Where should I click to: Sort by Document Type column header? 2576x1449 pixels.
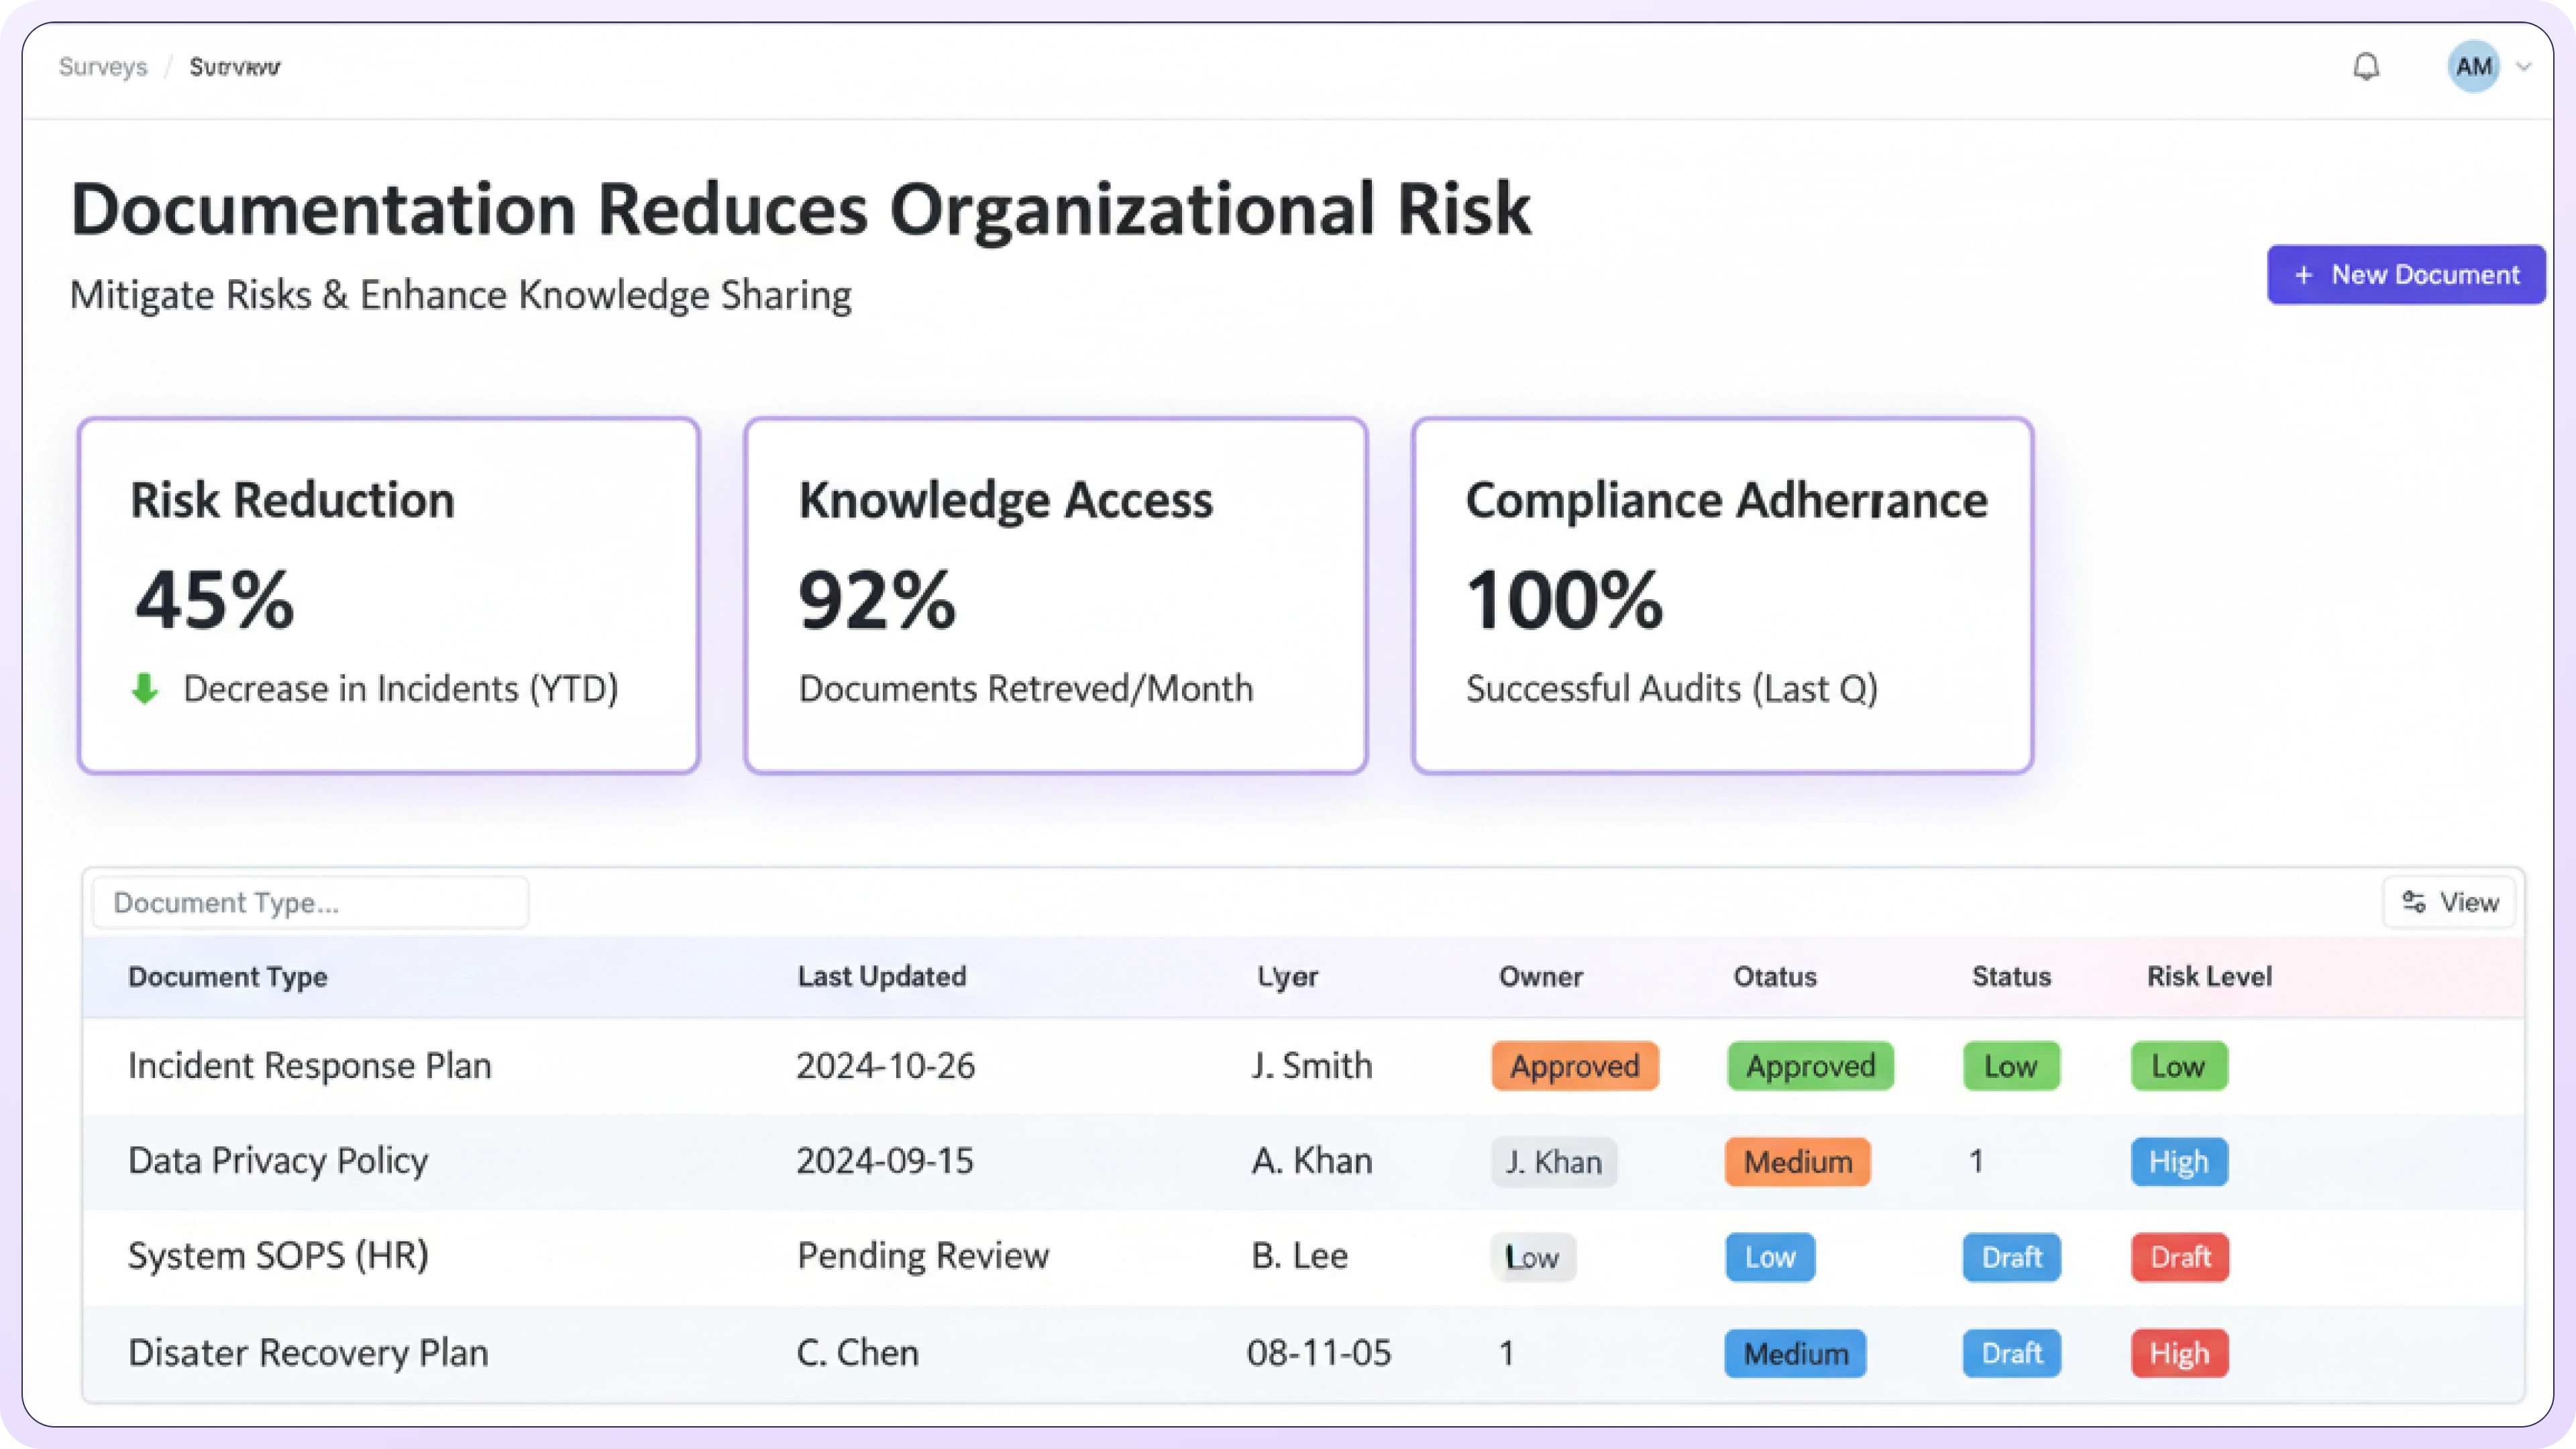pyautogui.click(x=227, y=977)
